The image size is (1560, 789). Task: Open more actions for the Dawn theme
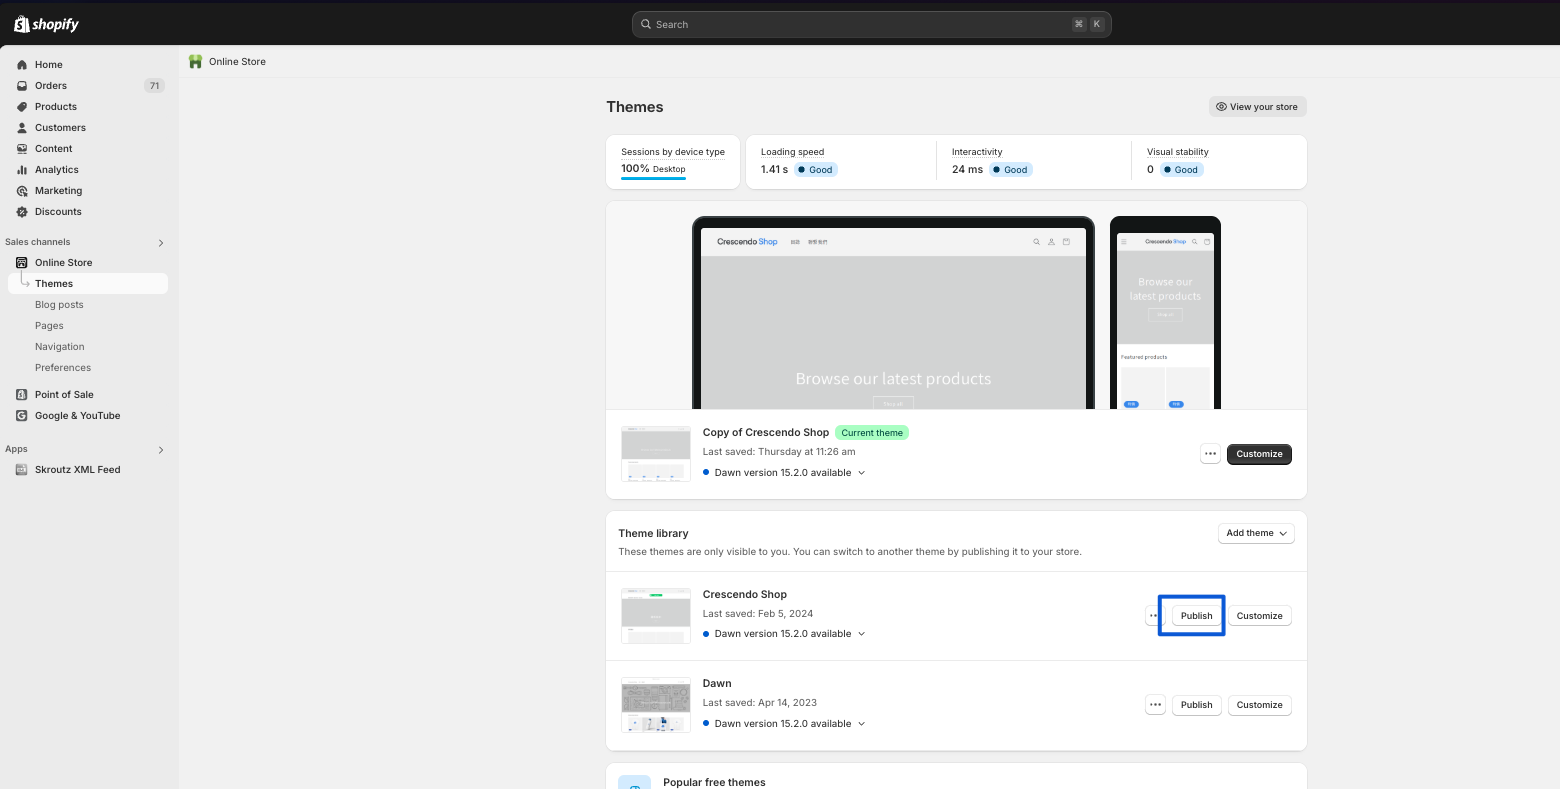point(1155,705)
